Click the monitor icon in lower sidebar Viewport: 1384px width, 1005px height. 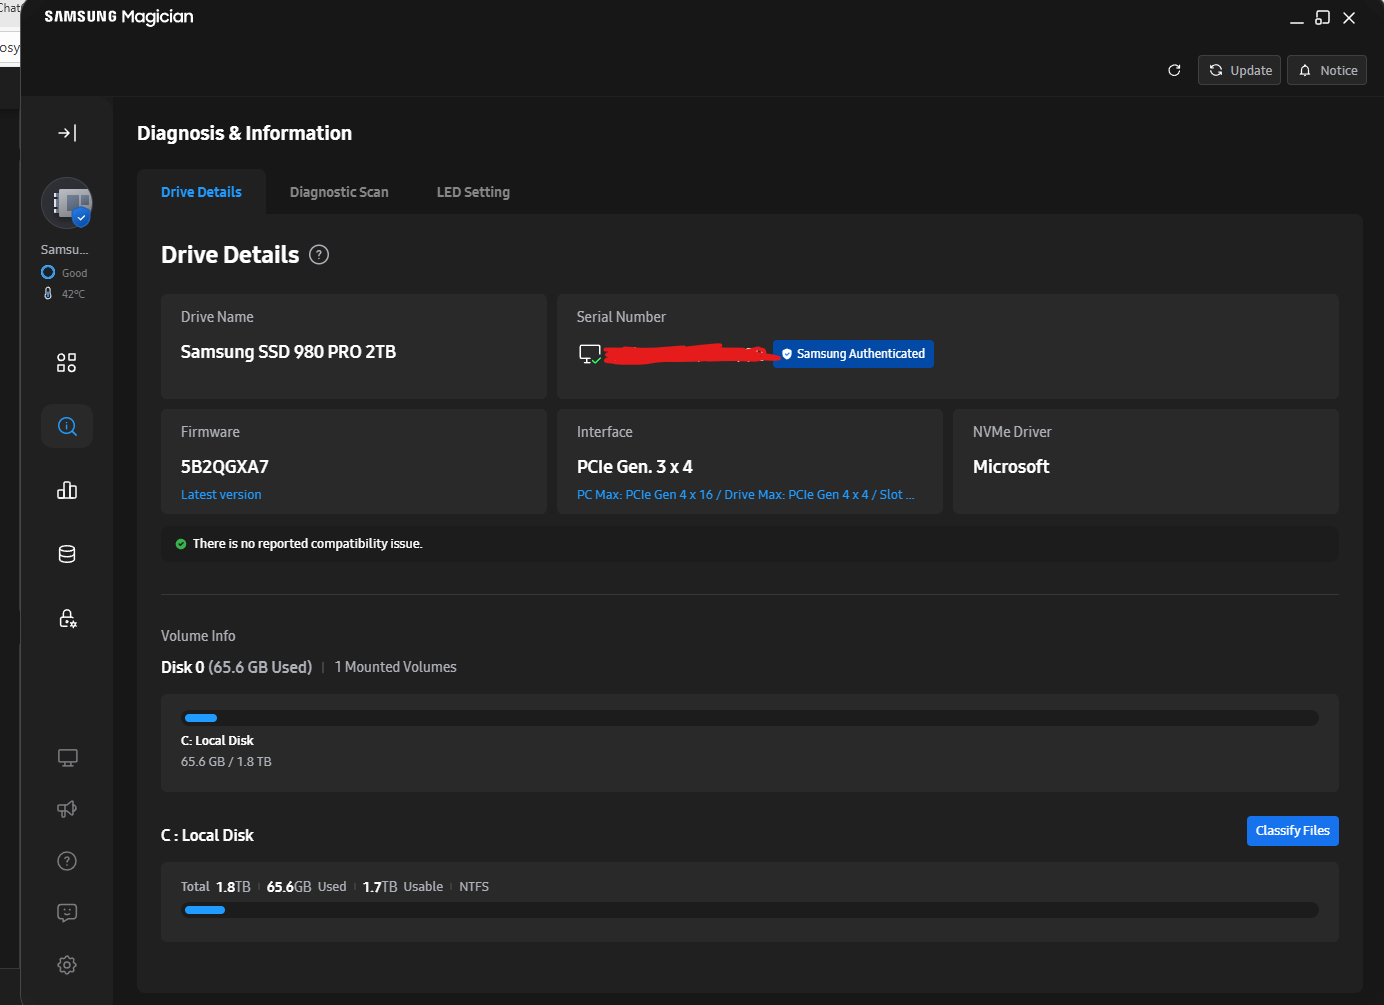(x=67, y=758)
